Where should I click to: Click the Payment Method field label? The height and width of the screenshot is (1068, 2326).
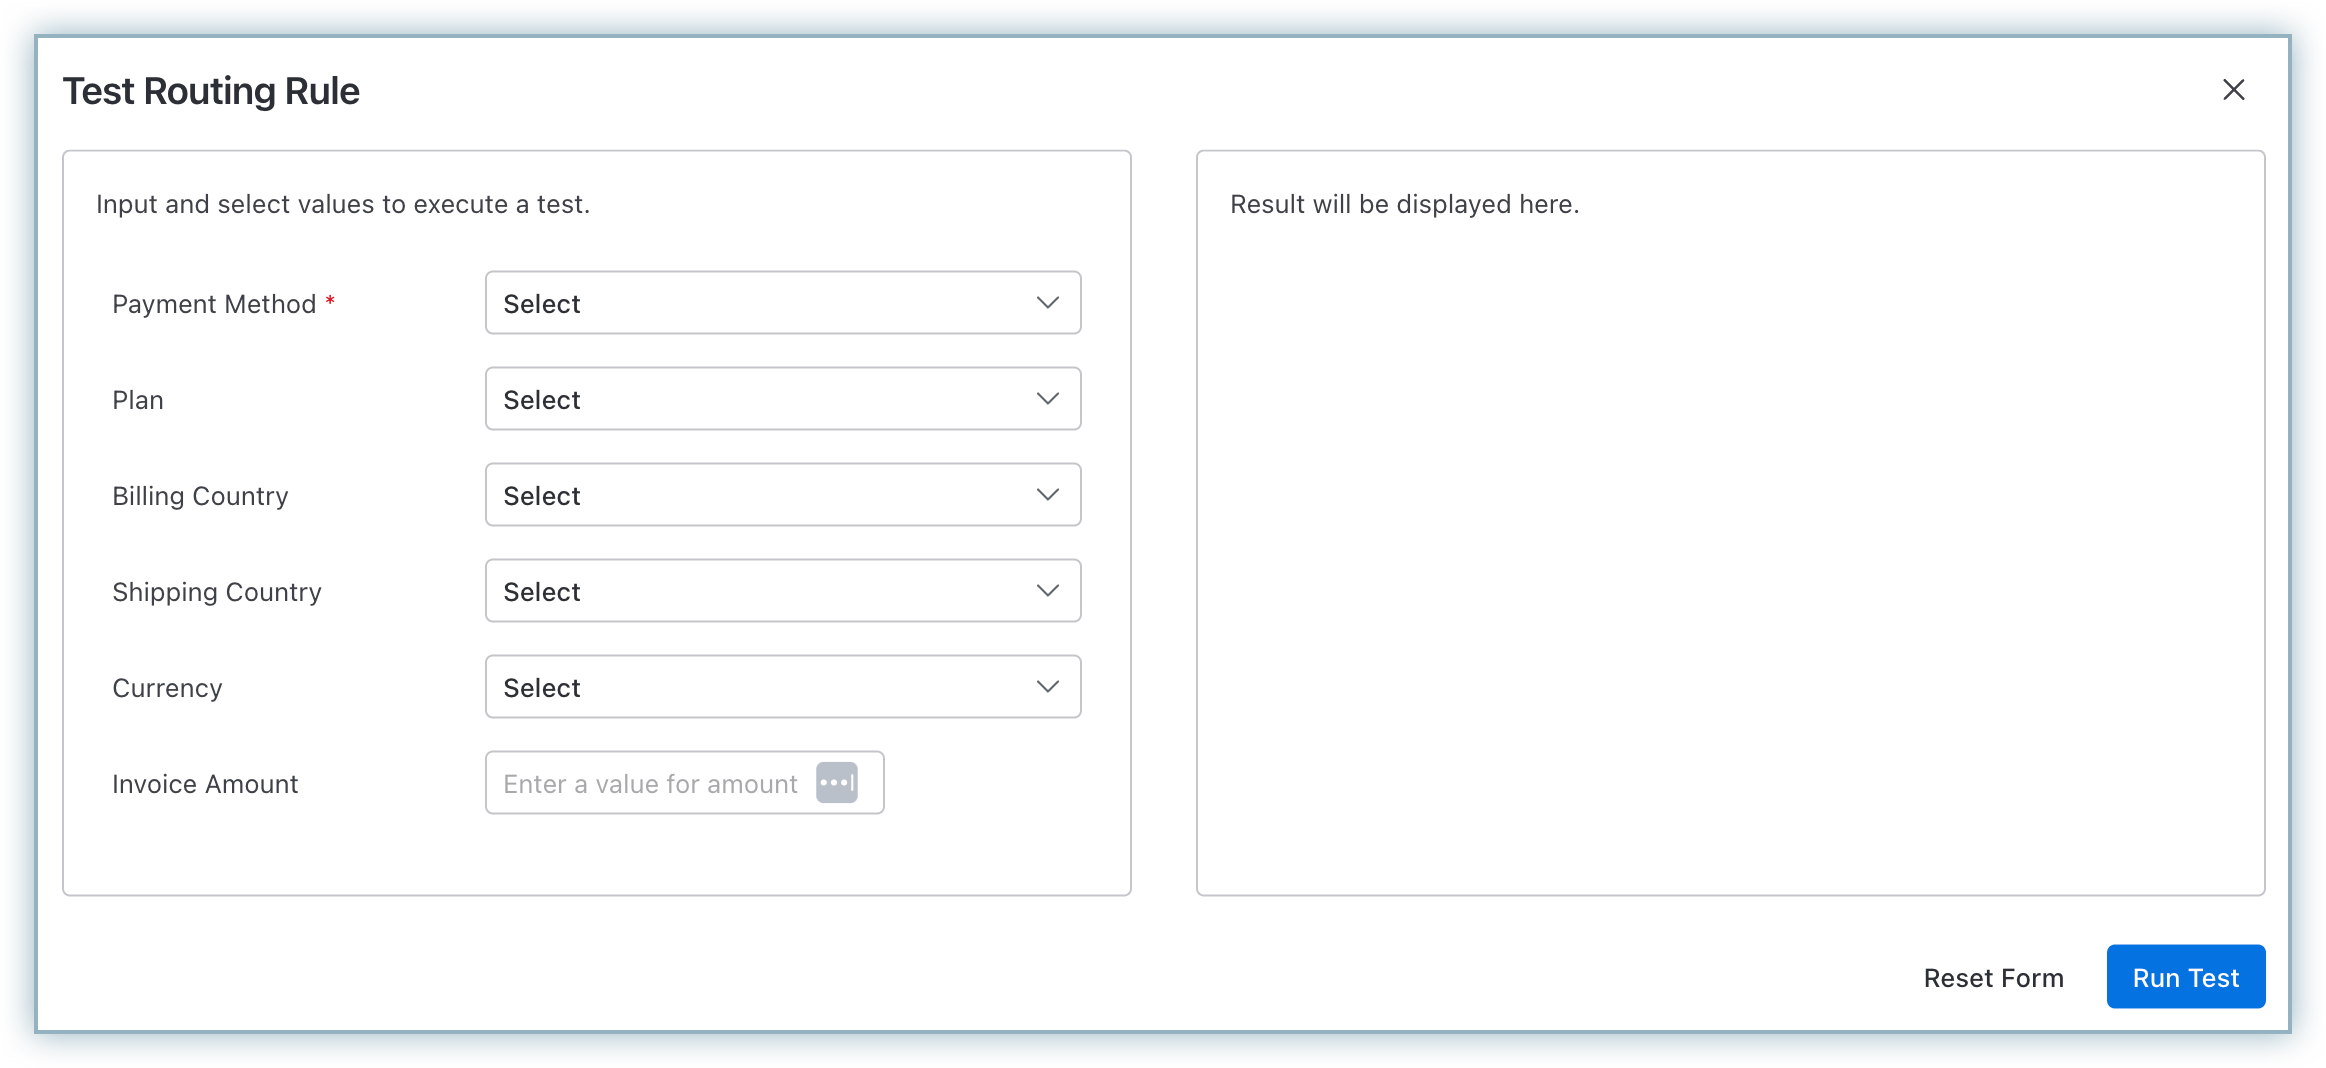(214, 304)
